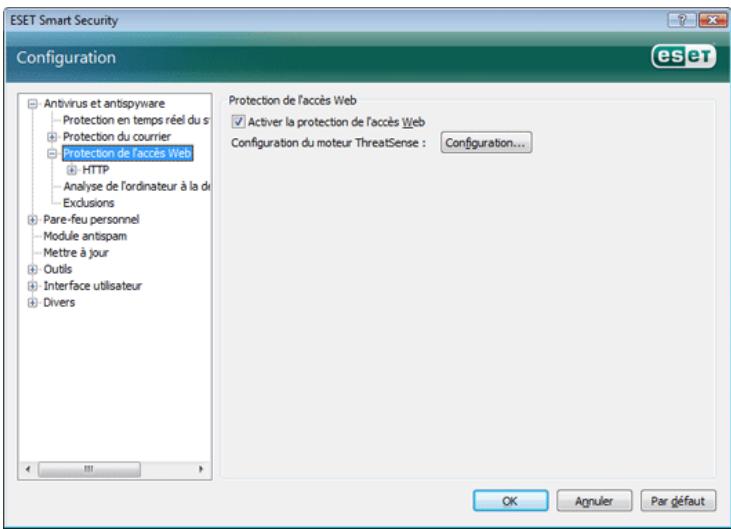Select the Exclusions tree item
The image size is (731, 529).
(x=89, y=203)
